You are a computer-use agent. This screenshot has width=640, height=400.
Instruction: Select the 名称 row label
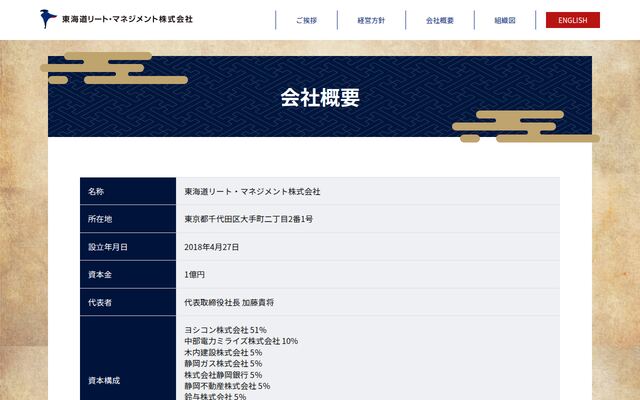(96, 191)
